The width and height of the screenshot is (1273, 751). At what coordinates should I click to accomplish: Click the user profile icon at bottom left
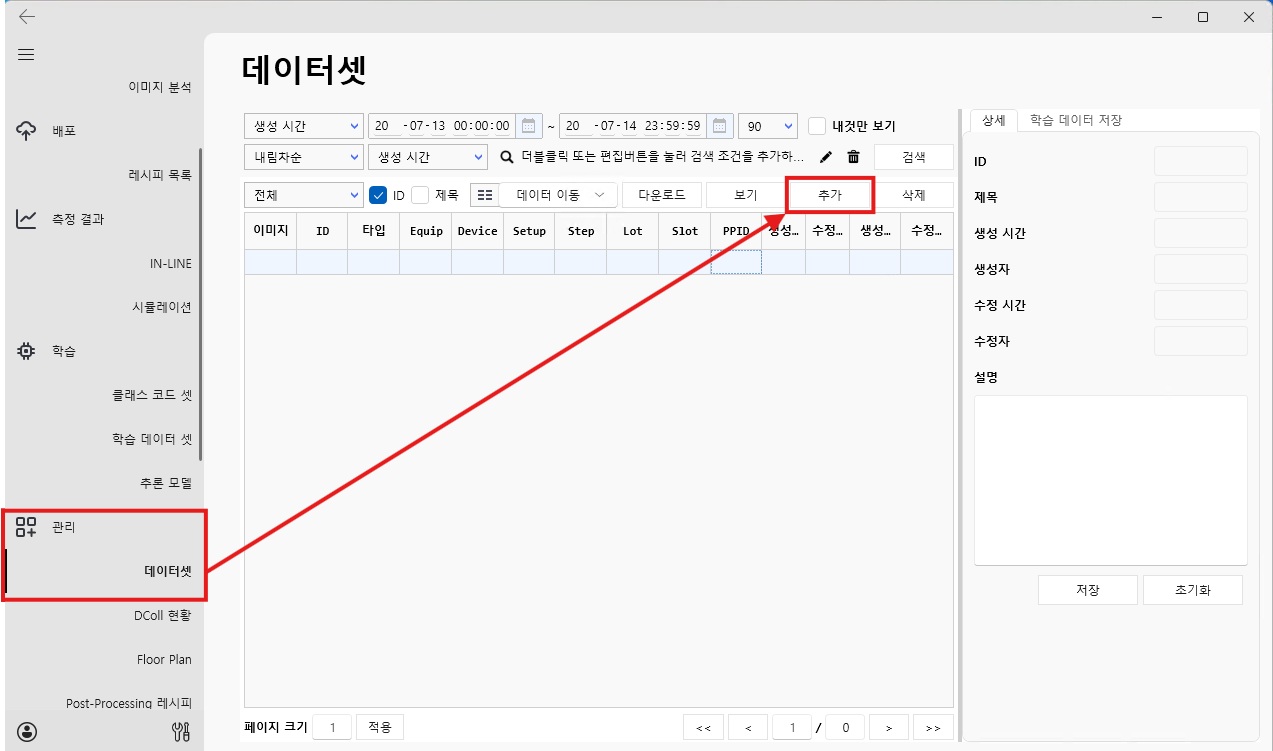(25, 731)
